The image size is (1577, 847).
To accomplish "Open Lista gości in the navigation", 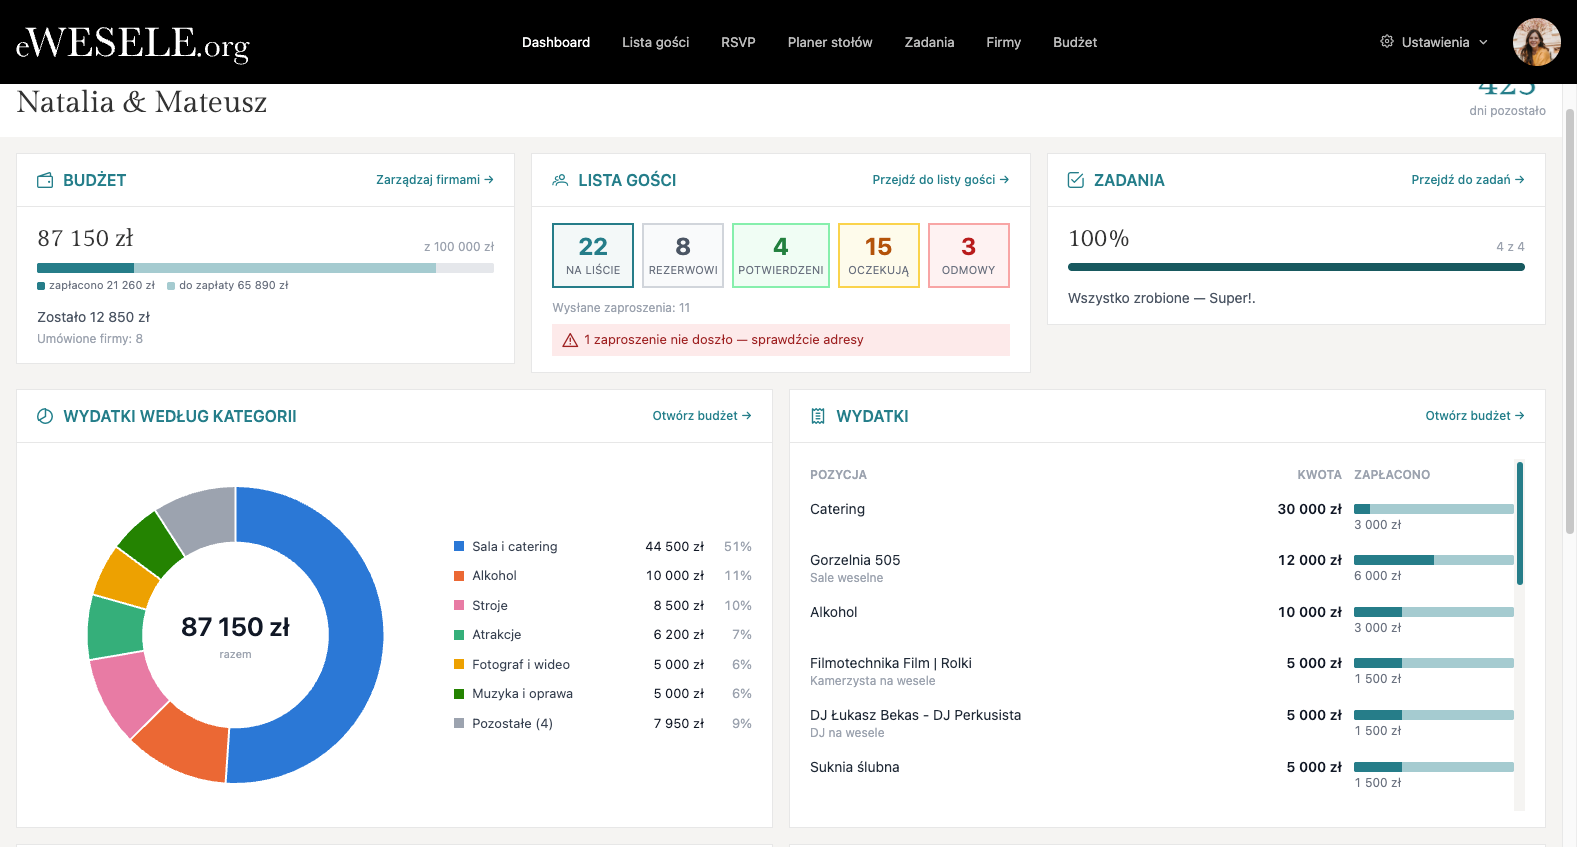I will [x=656, y=42].
